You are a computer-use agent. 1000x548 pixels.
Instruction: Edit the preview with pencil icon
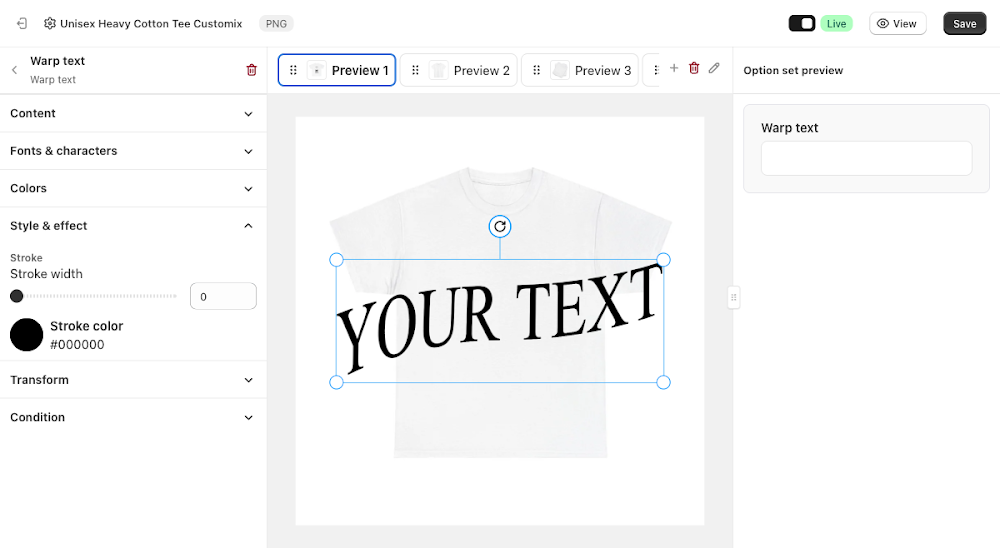click(714, 68)
